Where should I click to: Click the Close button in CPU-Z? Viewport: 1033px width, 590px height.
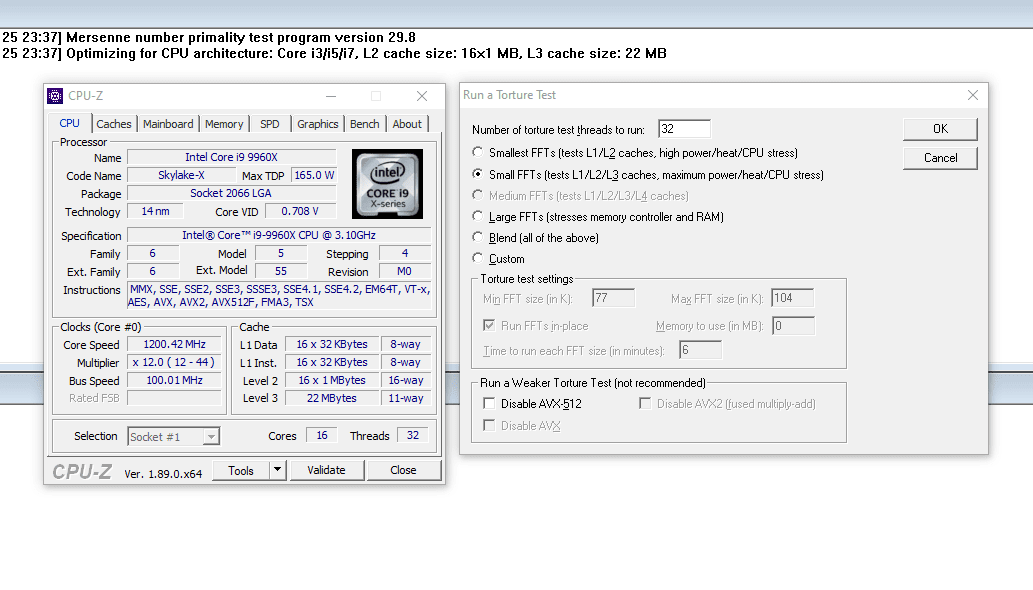pos(403,470)
